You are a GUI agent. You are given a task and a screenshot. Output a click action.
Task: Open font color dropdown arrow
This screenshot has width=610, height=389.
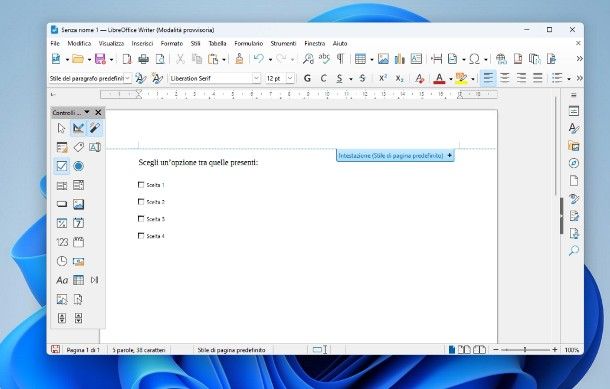450,79
